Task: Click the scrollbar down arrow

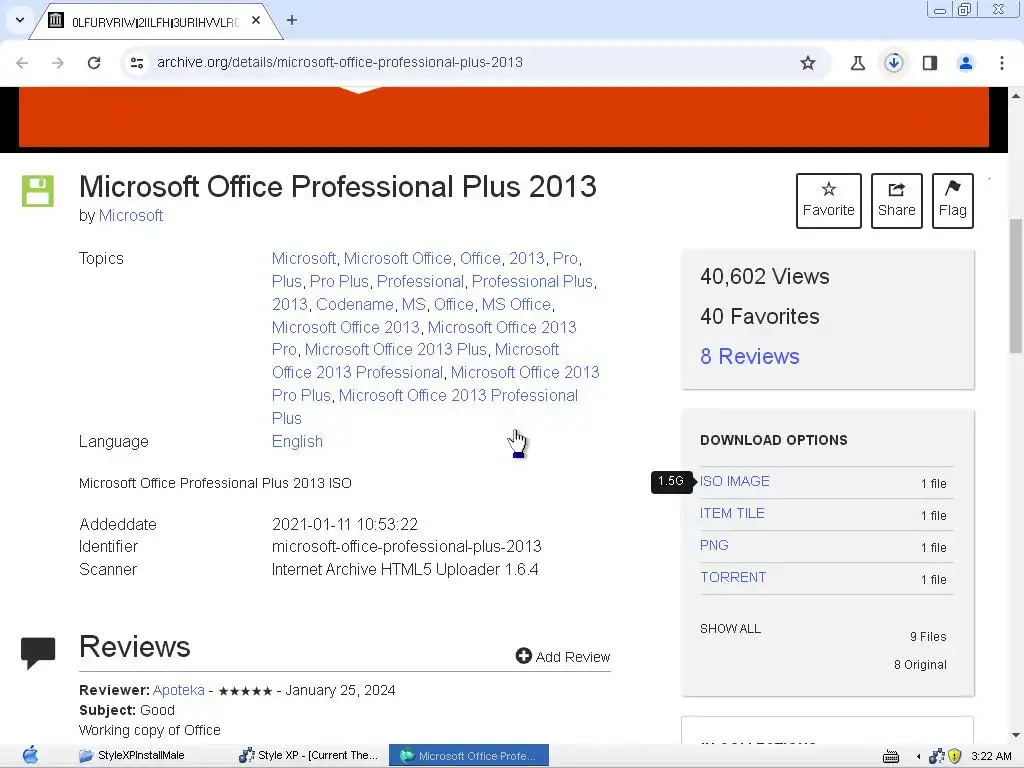Action: (x=1016, y=735)
